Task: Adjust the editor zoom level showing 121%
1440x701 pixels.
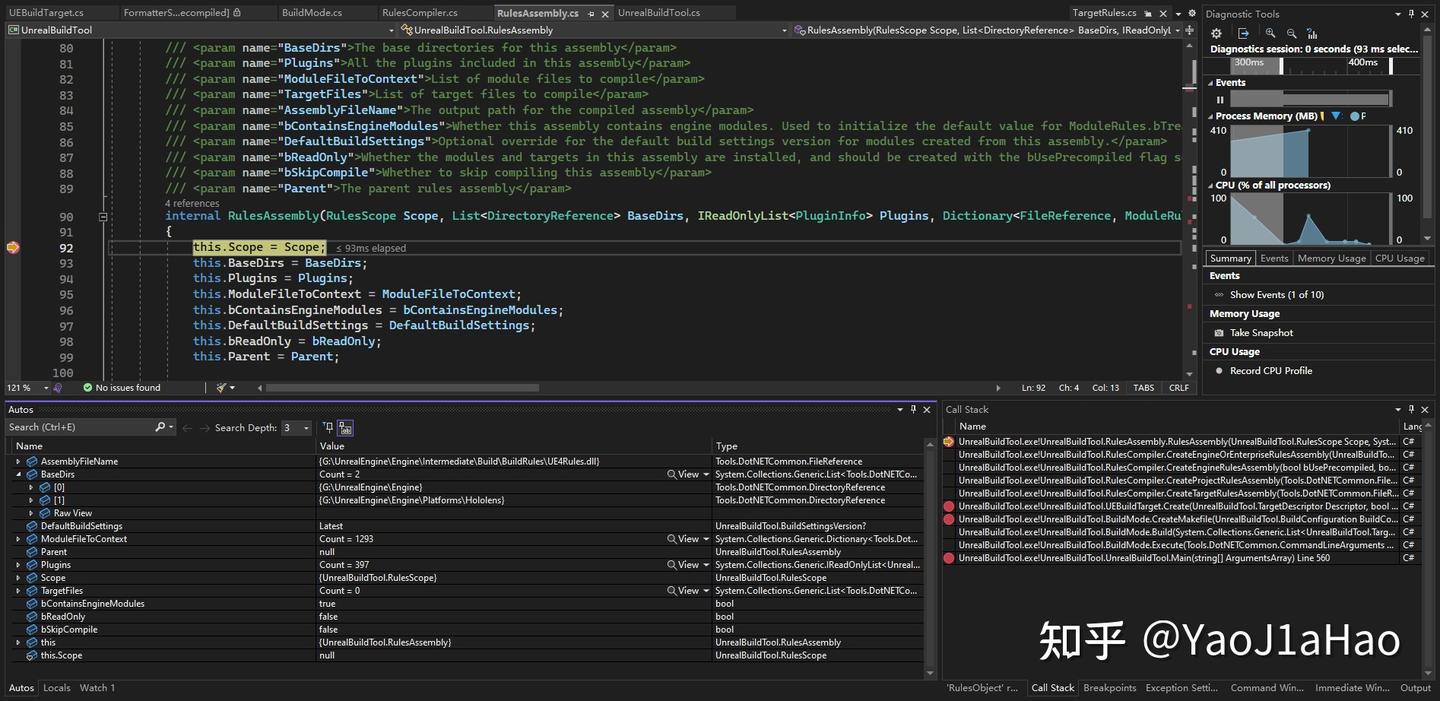Action: (21, 387)
